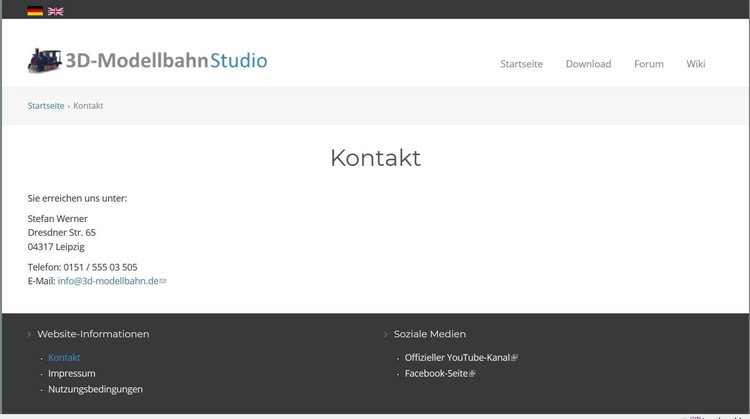
Task: Switch site language to German flag
Action: (x=35, y=11)
